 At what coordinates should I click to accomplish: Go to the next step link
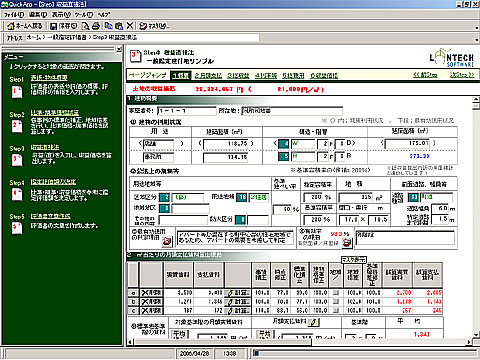462,75
